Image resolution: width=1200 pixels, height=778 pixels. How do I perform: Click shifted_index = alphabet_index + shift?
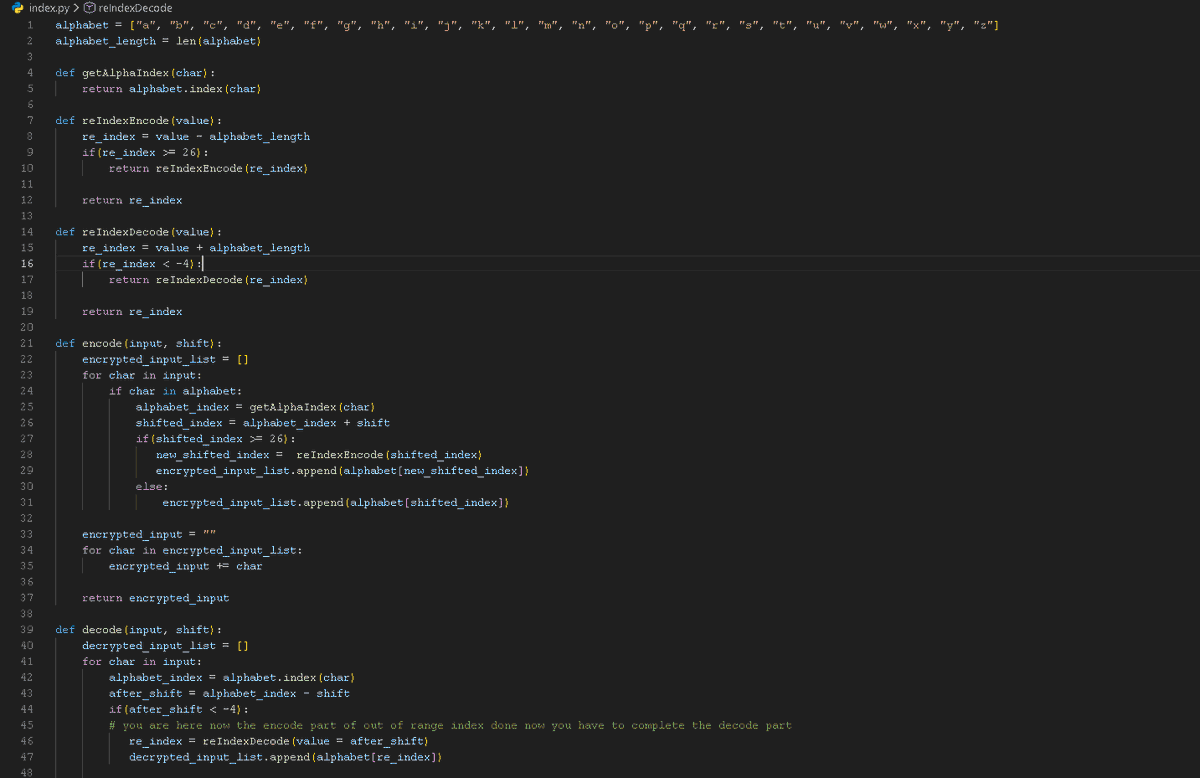pyautogui.click(x=263, y=423)
